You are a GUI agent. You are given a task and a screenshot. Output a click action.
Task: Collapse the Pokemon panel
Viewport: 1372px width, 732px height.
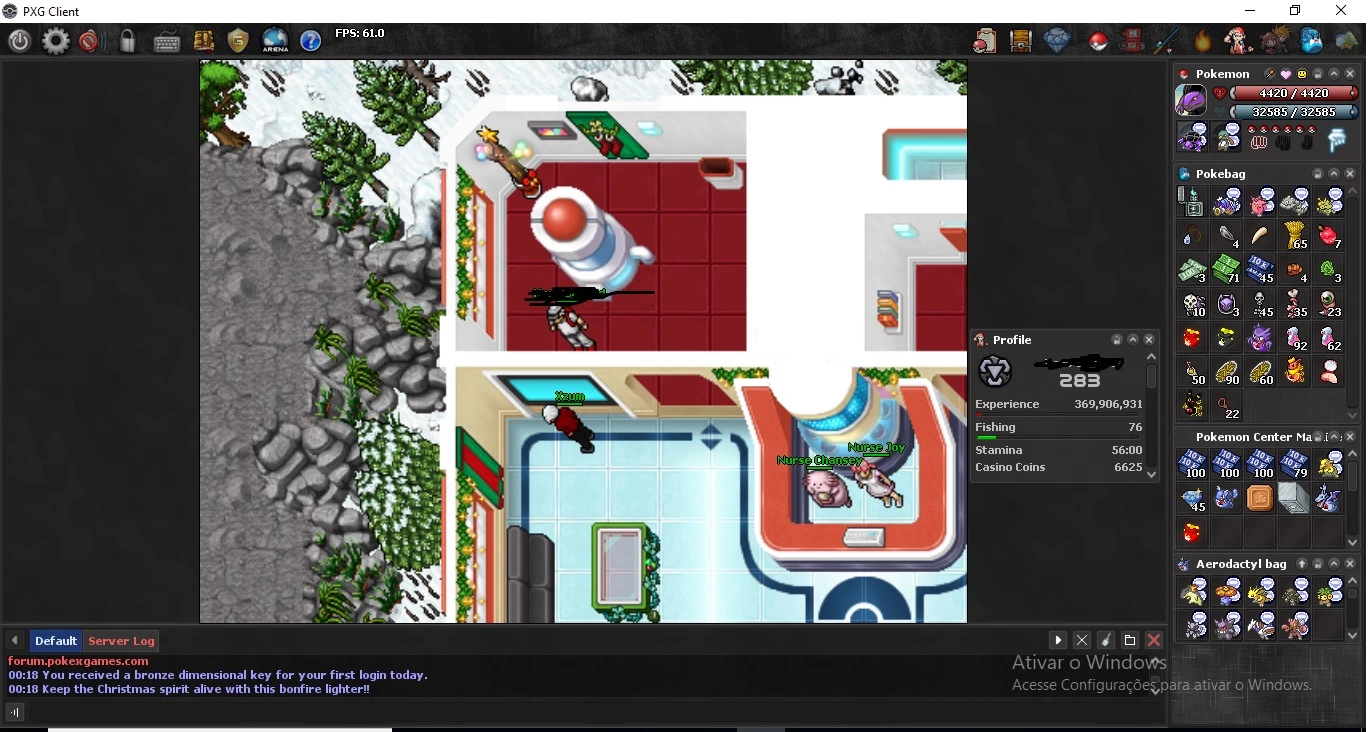pyautogui.click(x=1334, y=74)
